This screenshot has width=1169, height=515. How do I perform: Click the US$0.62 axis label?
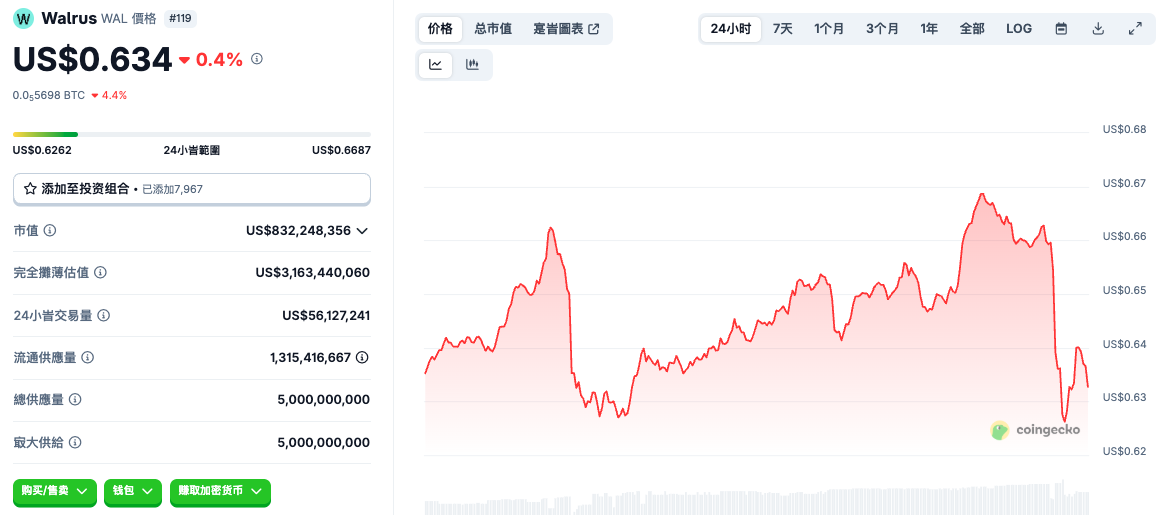pyautogui.click(x=1124, y=451)
